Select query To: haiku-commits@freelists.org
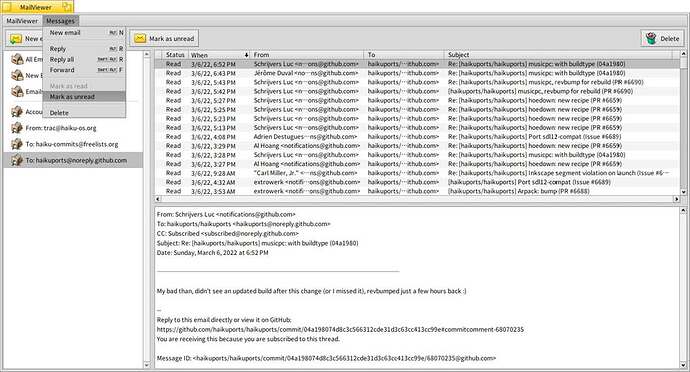690x372 pixels. (x=73, y=144)
